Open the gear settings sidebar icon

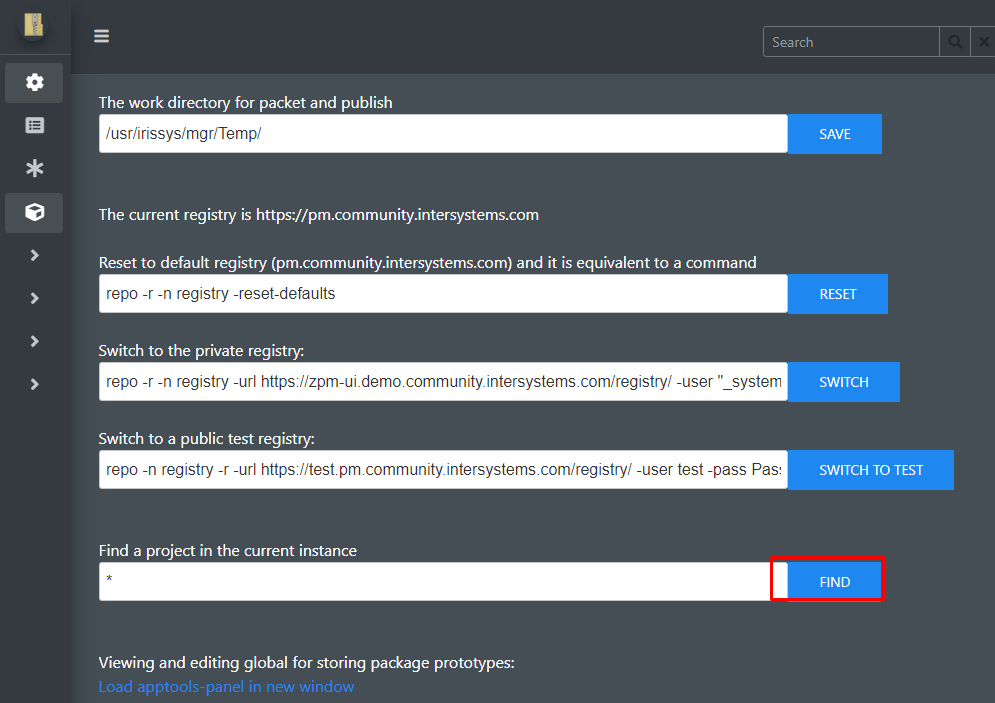(34, 82)
